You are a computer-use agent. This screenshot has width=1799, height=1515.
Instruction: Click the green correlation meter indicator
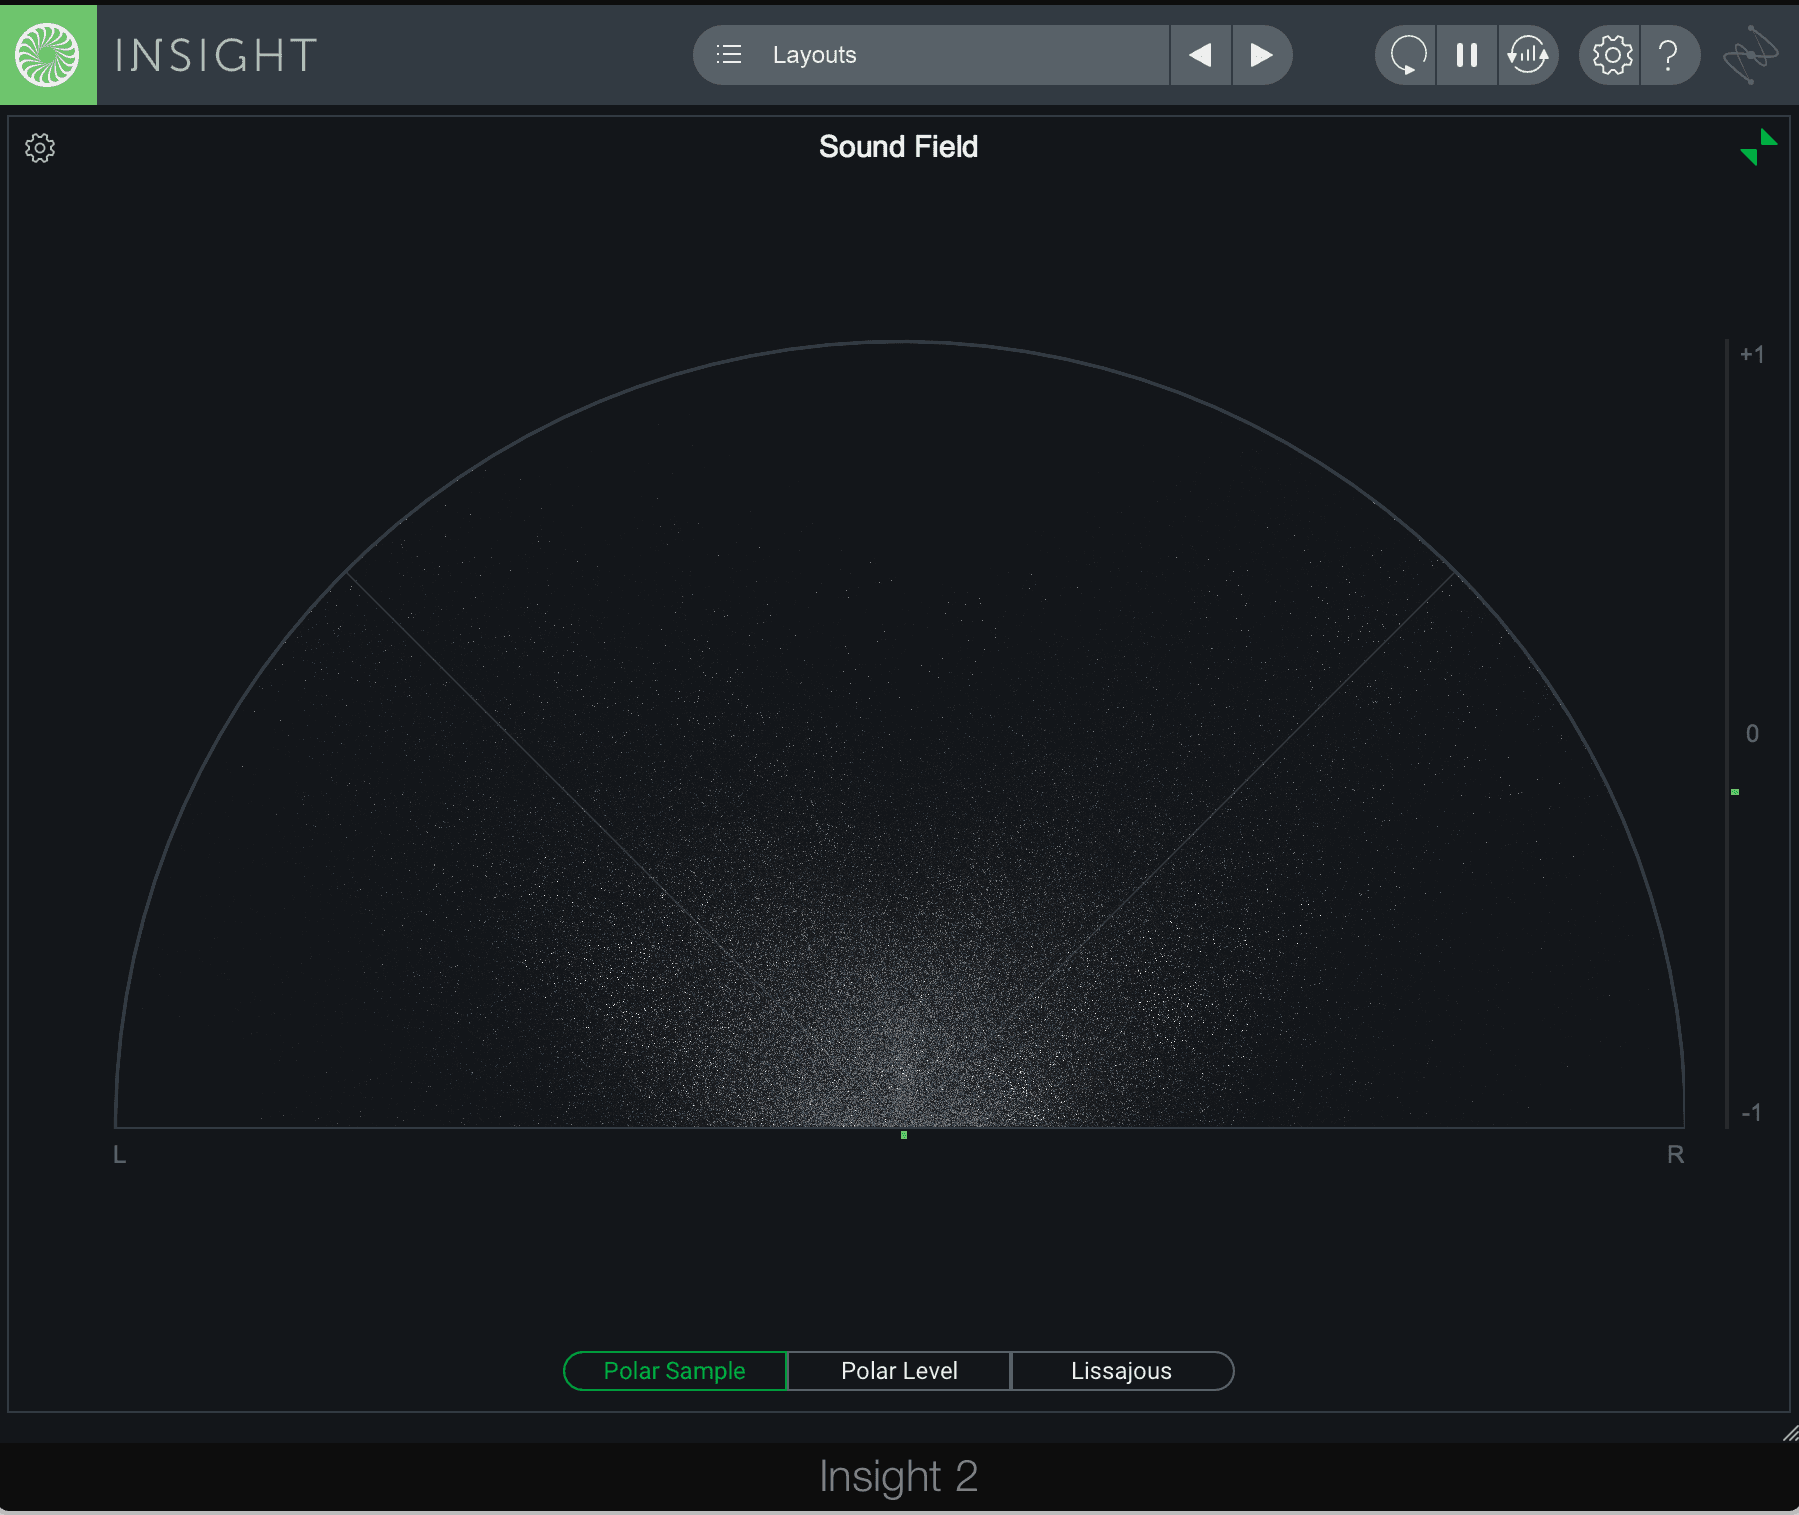(1735, 792)
